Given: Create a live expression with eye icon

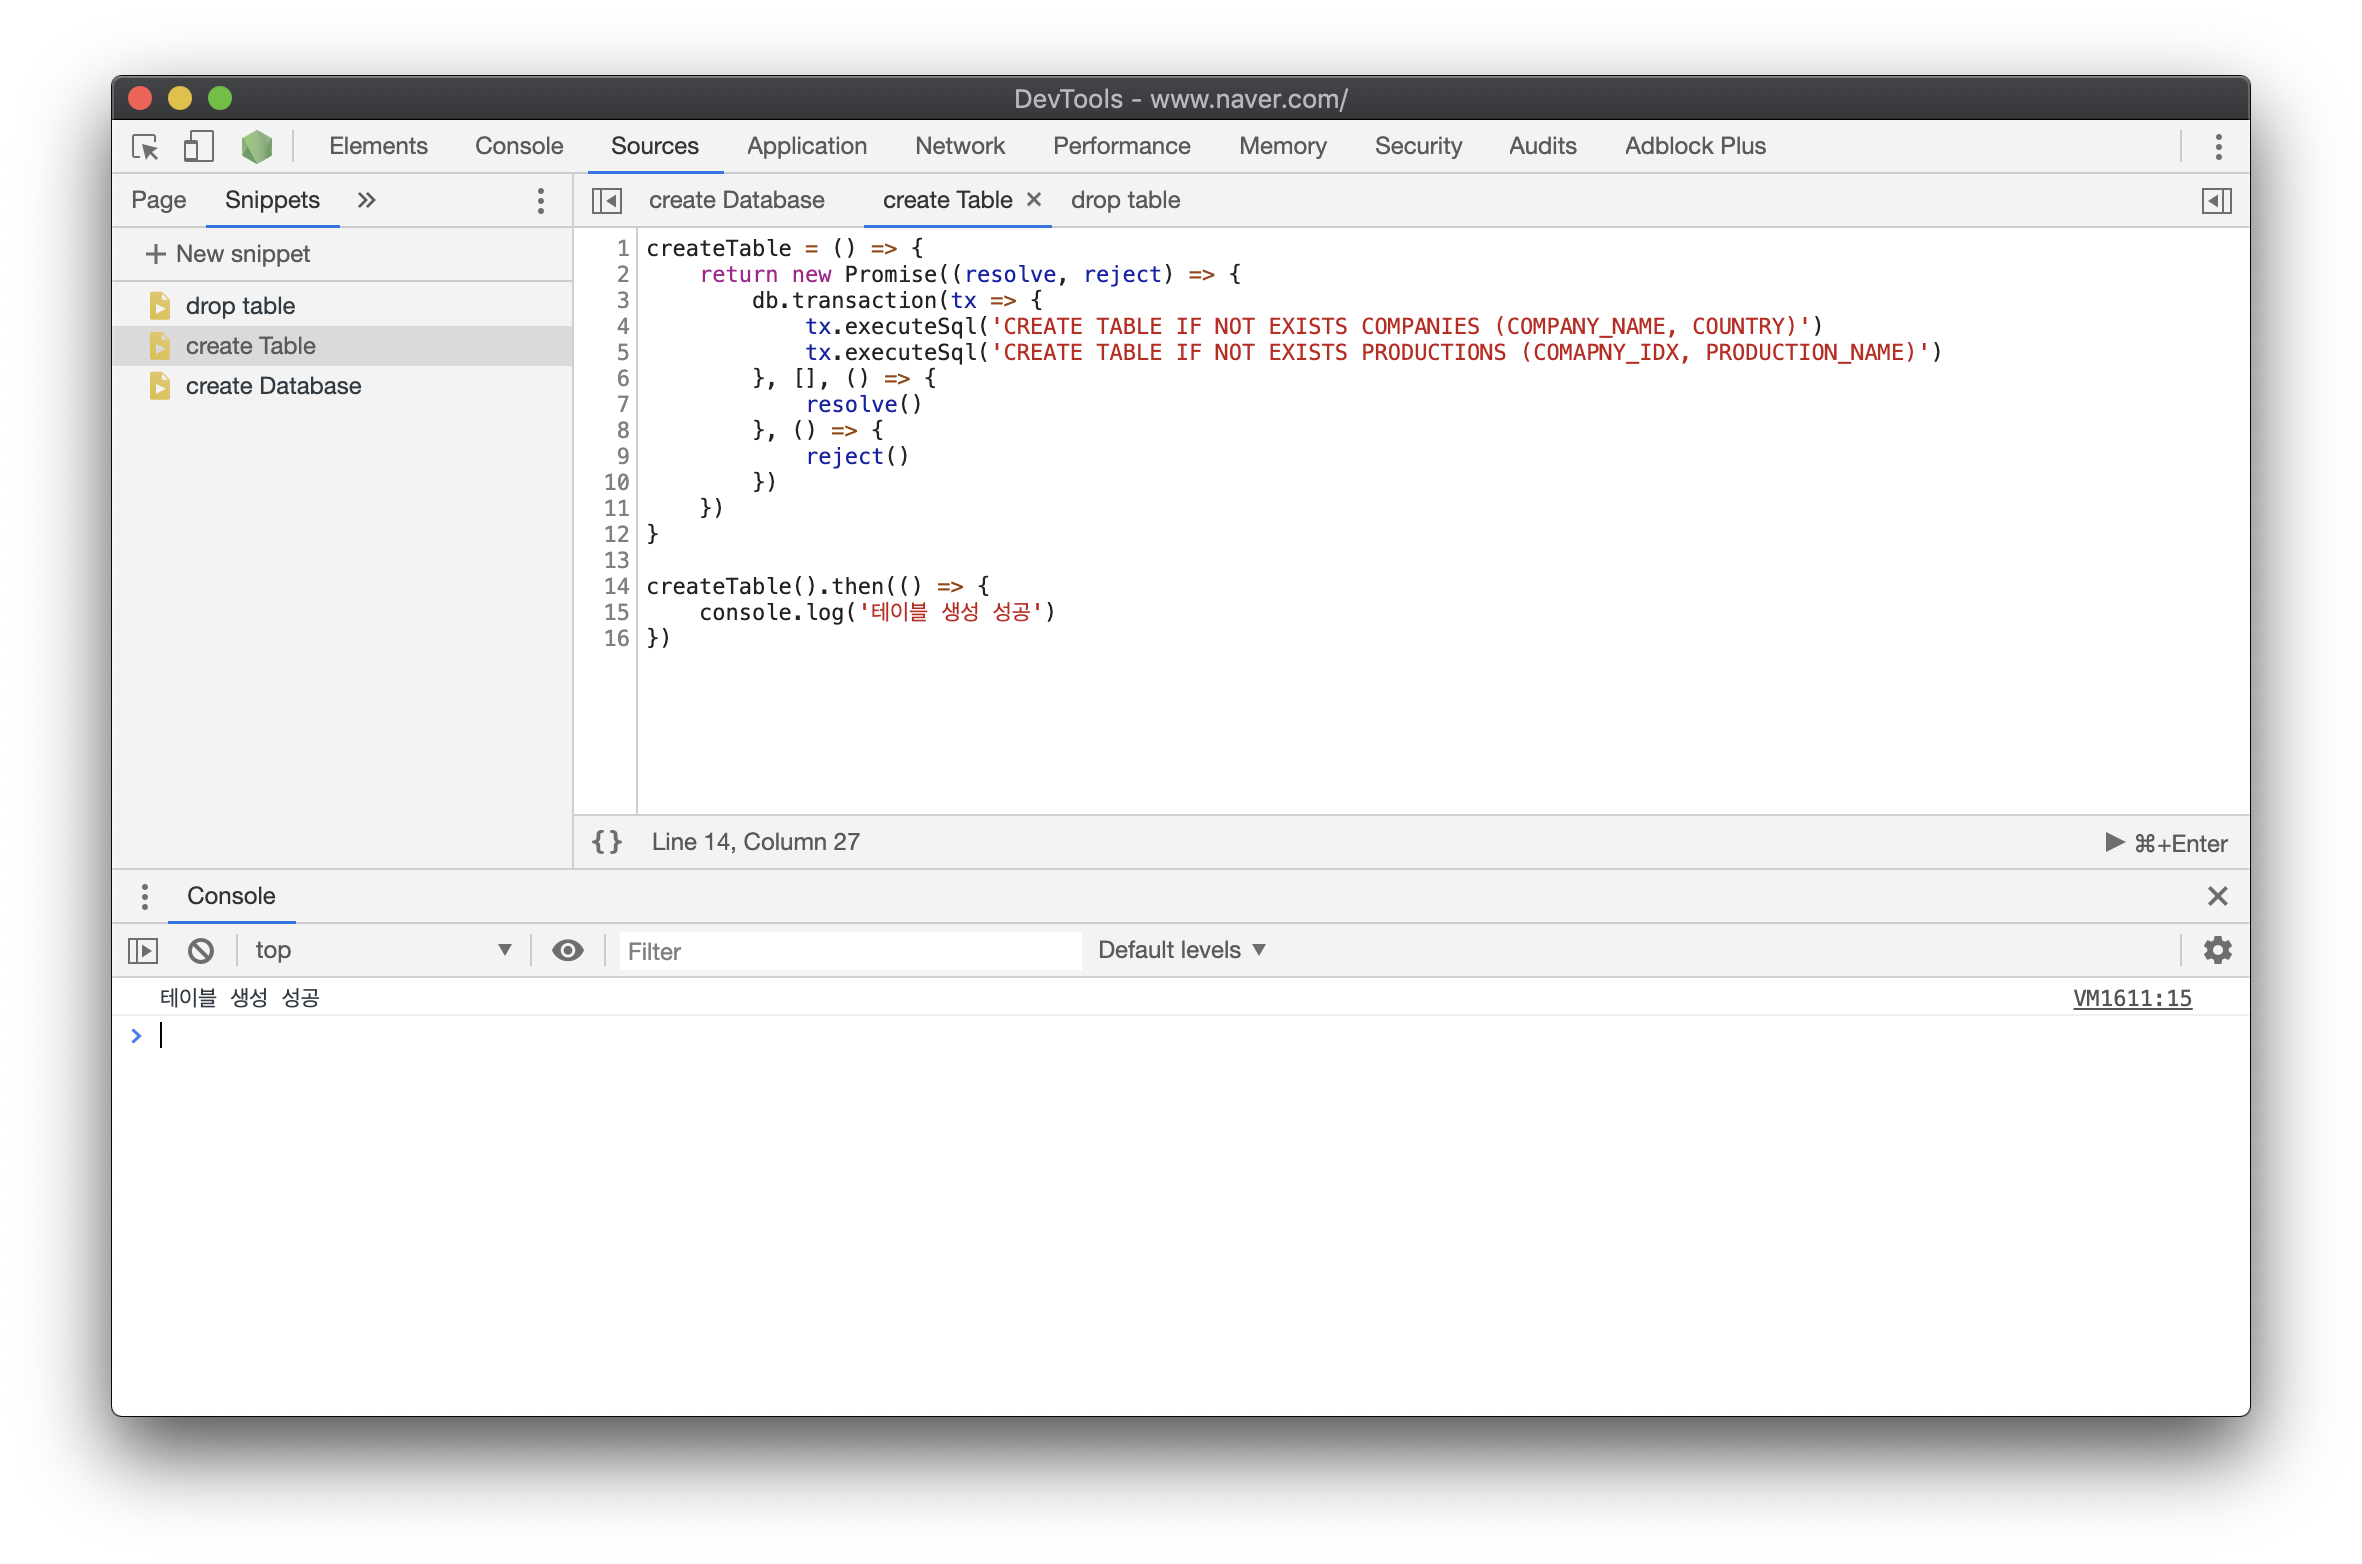Looking at the screenshot, I should pyautogui.click(x=567, y=951).
